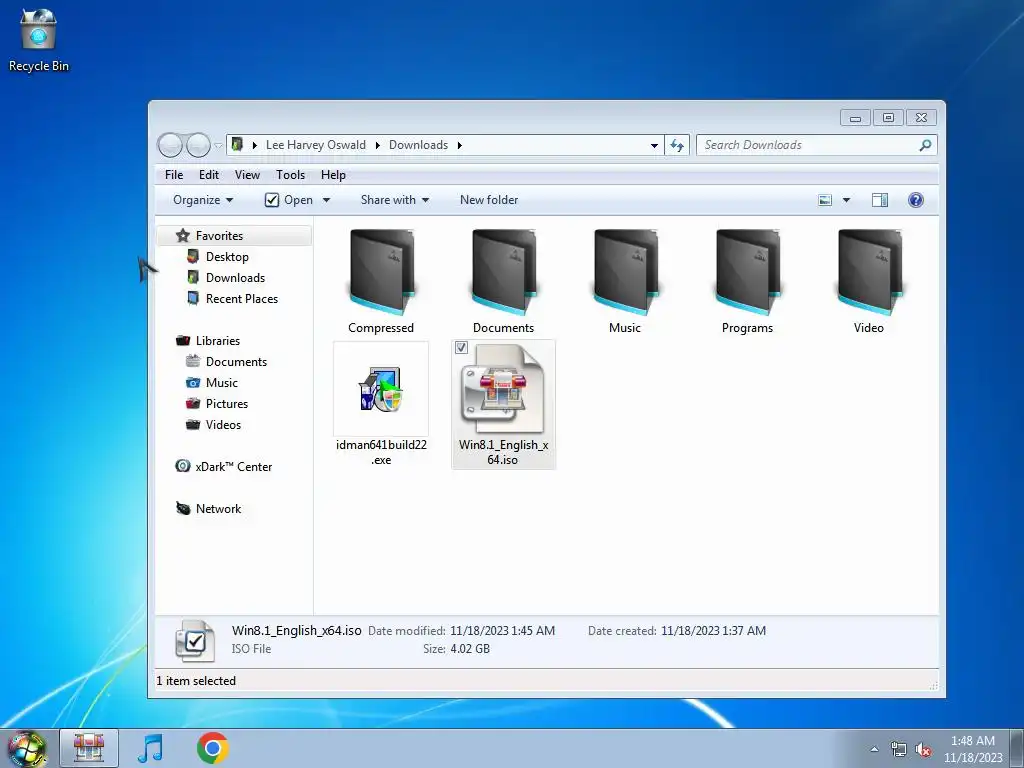Show hidden tray icons arrow
The height and width of the screenshot is (768, 1024).
coord(874,749)
